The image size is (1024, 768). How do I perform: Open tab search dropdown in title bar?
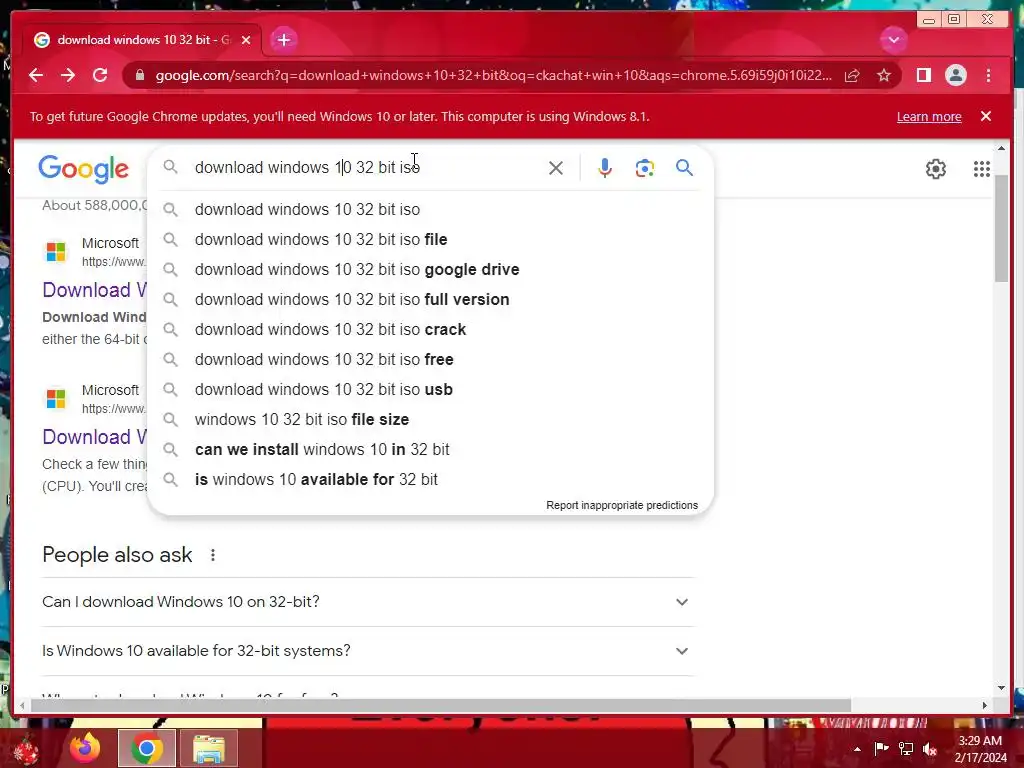coord(893,40)
